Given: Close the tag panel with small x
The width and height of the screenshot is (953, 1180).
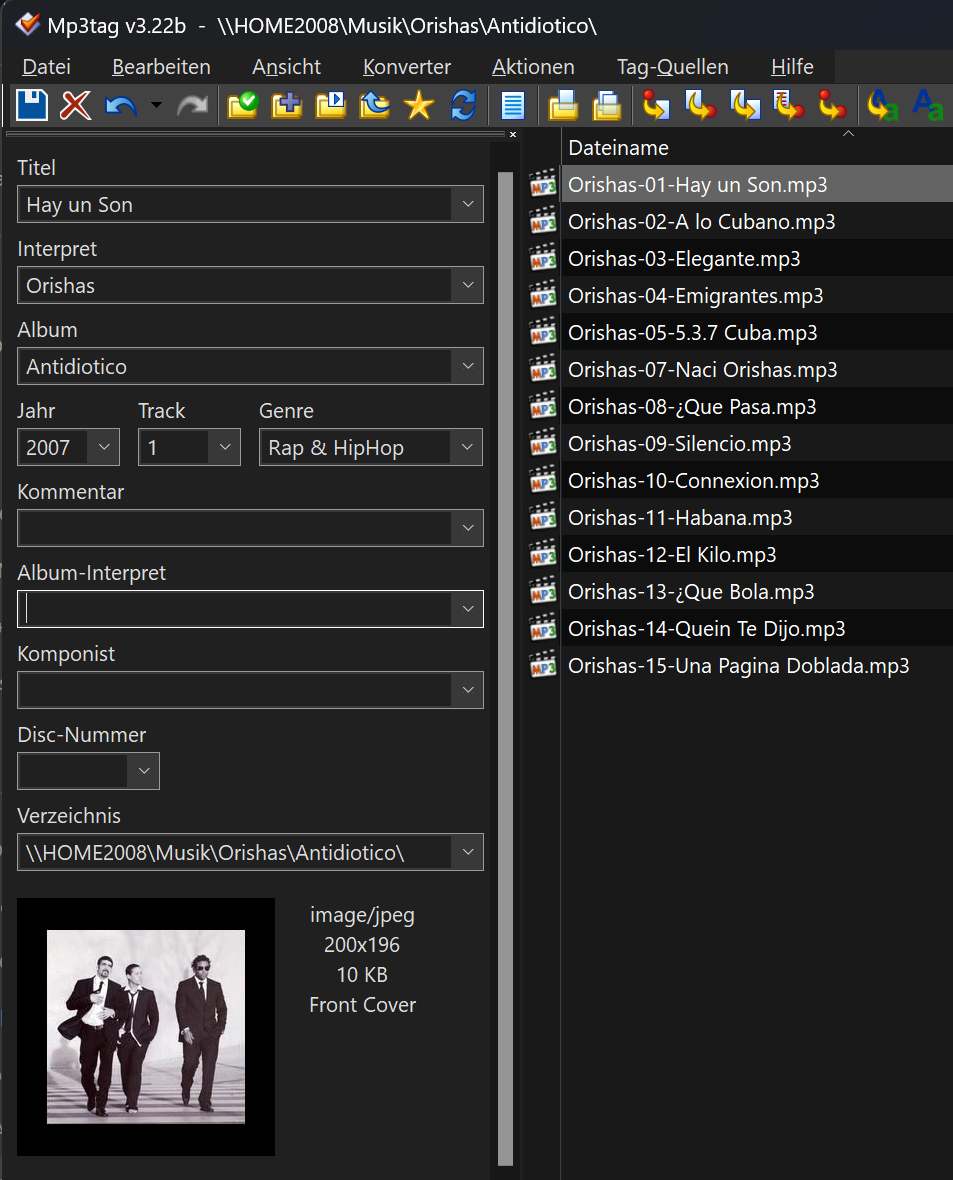Looking at the screenshot, I should (x=513, y=135).
